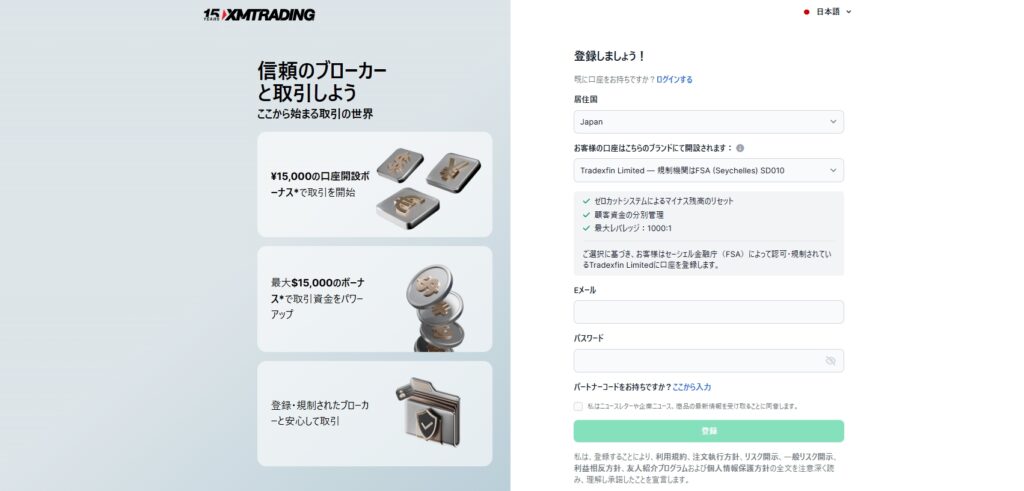Image resolution: width=1024 pixels, height=491 pixels.
Task: Expand the Tradexfin Limited brand dropdown
Action: pos(709,170)
